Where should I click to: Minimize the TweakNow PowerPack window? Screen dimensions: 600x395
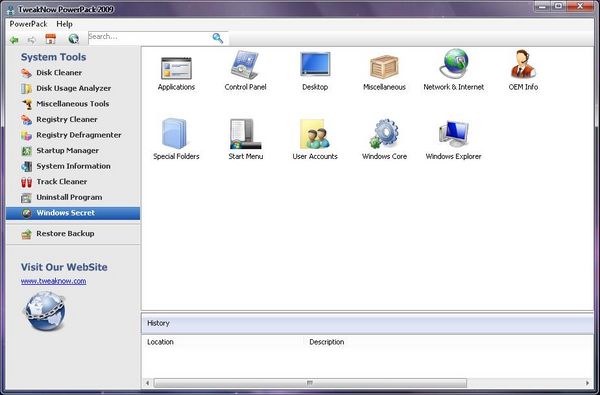(542, 6)
